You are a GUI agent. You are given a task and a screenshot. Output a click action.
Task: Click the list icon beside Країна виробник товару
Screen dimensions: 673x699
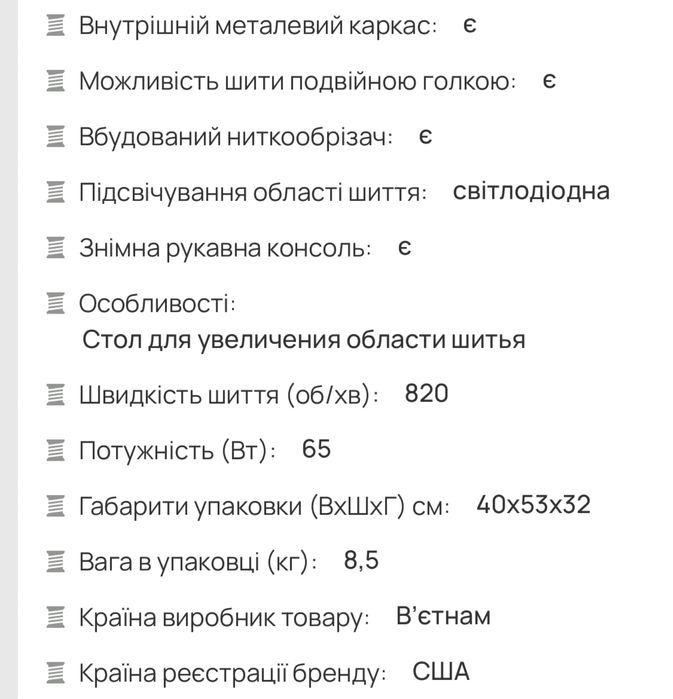click(56, 617)
